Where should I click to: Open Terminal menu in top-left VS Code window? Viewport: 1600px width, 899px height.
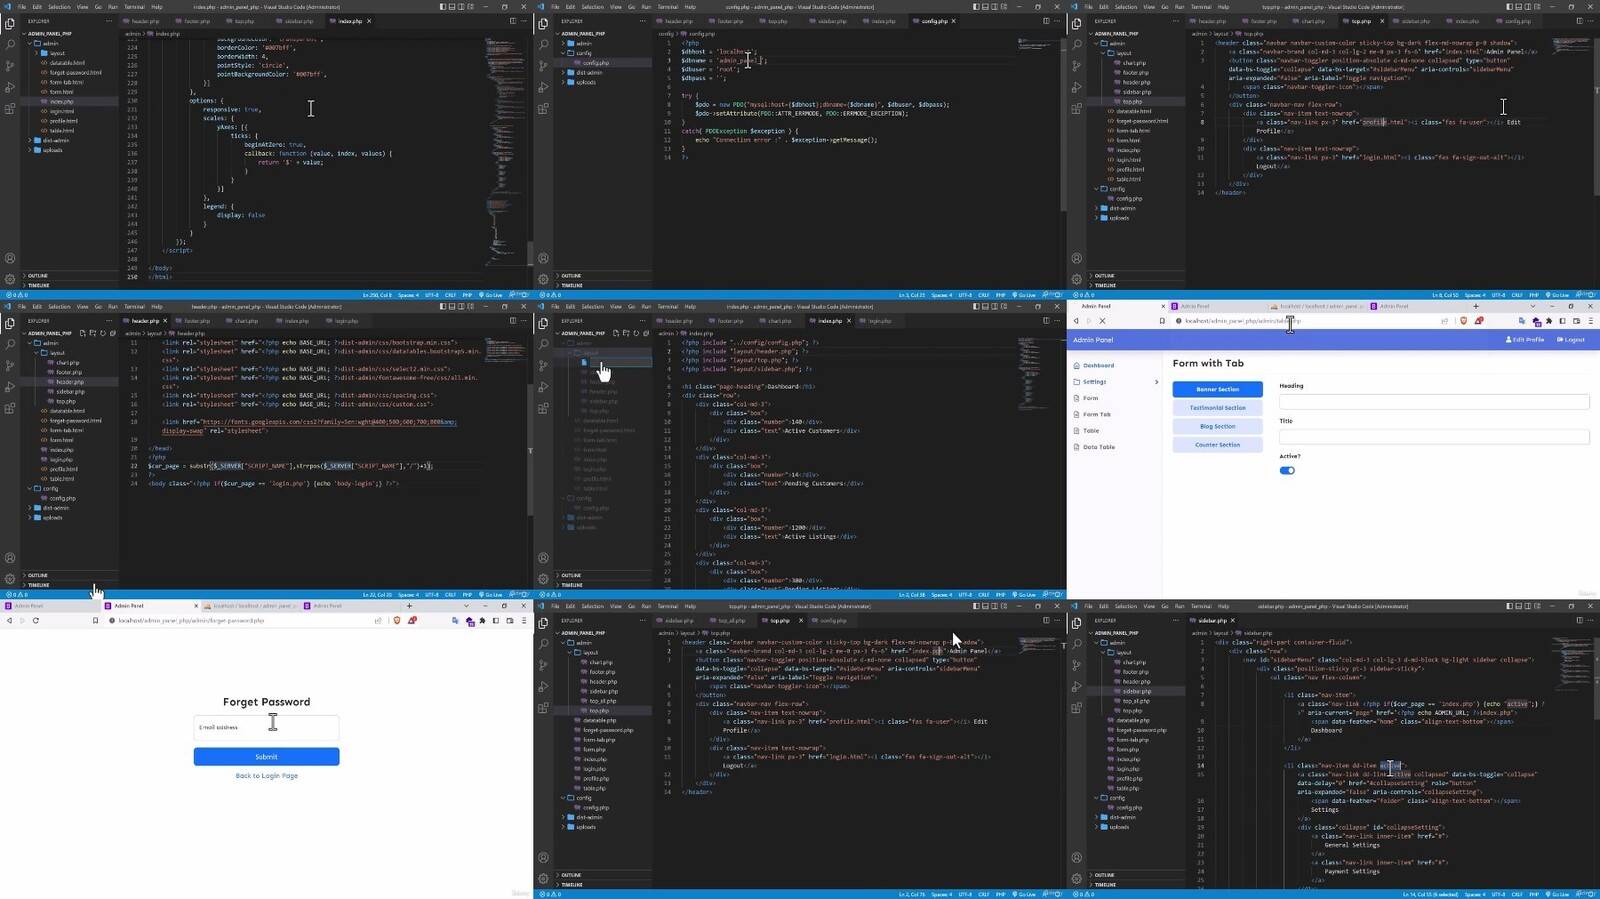134,6
